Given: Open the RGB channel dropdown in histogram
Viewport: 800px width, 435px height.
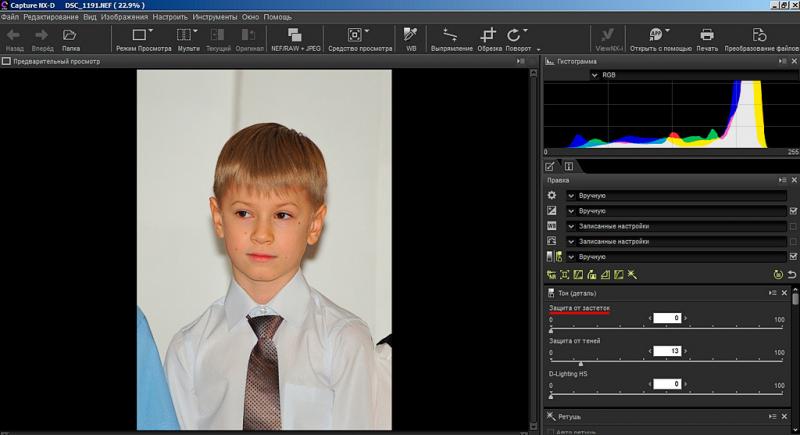Looking at the screenshot, I should 693,75.
